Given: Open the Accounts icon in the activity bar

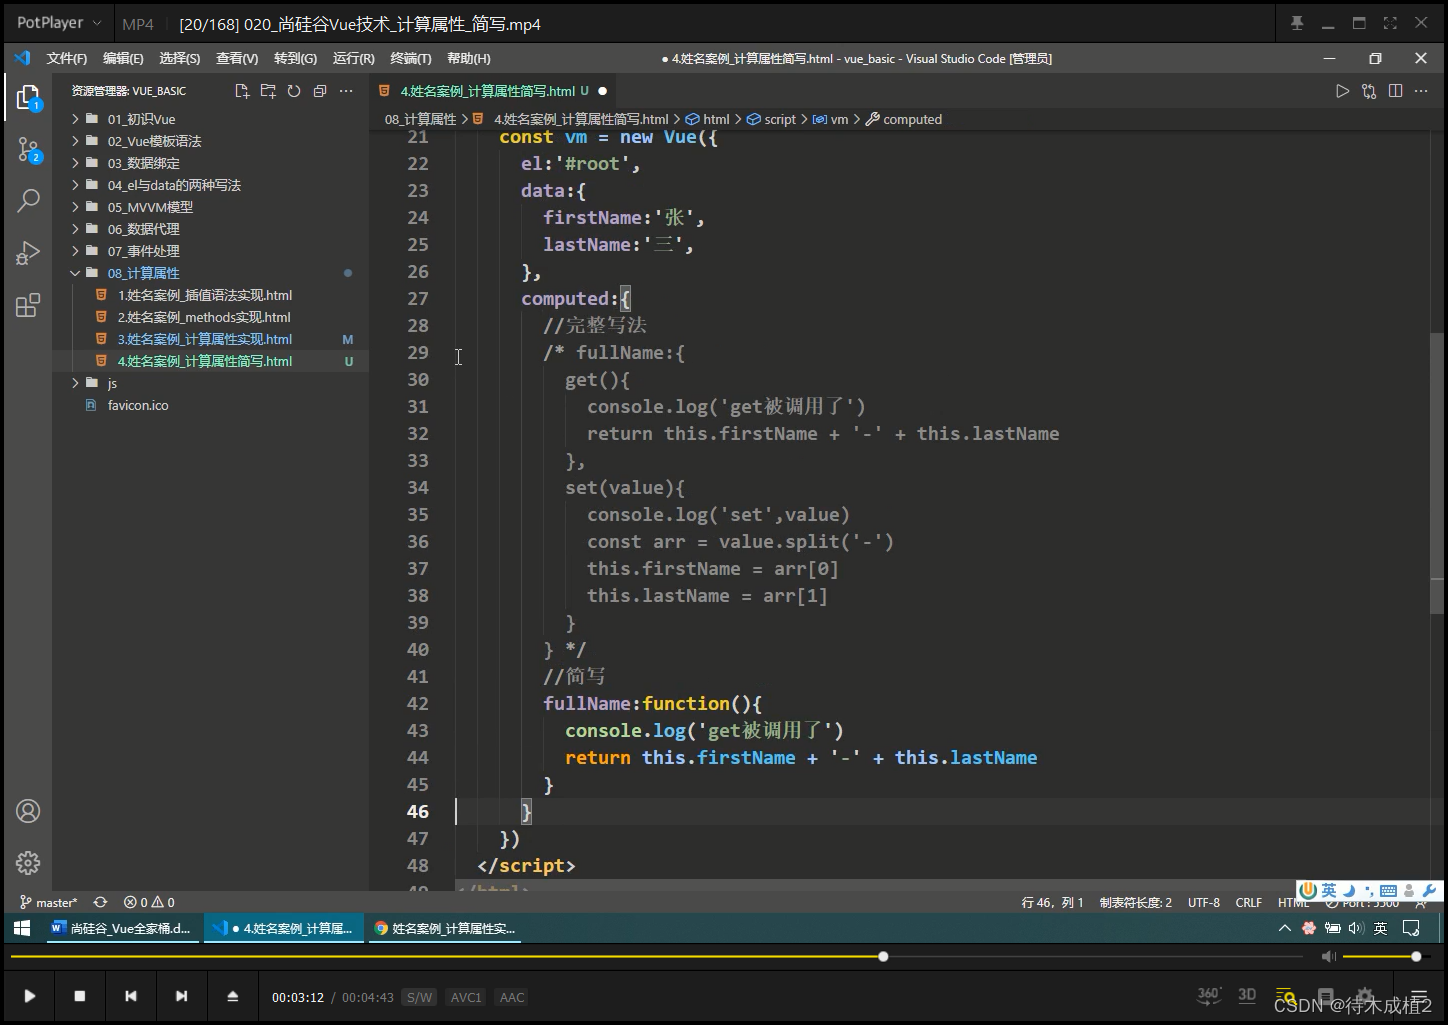Looking at the screenshot, I should click(x=28, y=811).
